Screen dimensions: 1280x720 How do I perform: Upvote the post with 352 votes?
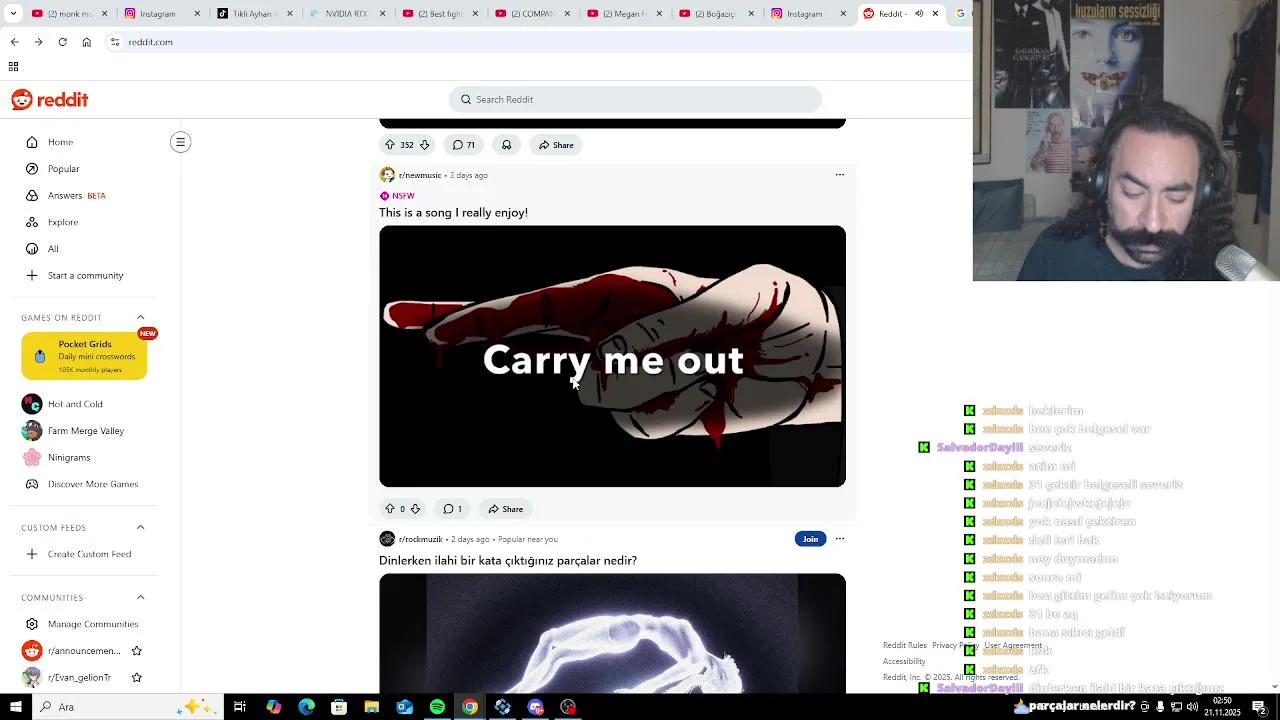[390, 145]
